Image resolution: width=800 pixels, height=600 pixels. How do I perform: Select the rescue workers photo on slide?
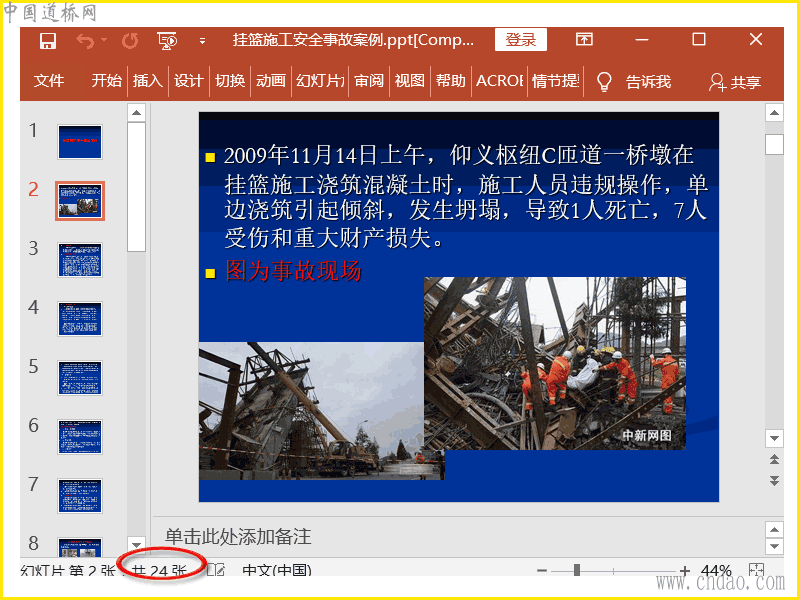[x=555, y=363]
